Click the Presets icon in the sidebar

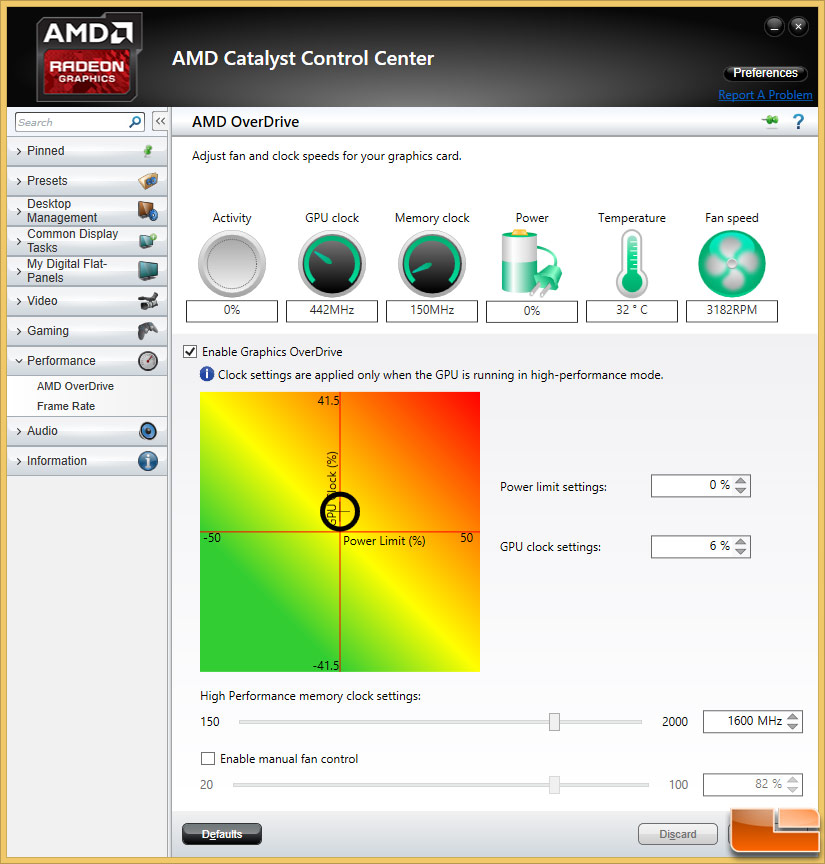coord(148,180)
